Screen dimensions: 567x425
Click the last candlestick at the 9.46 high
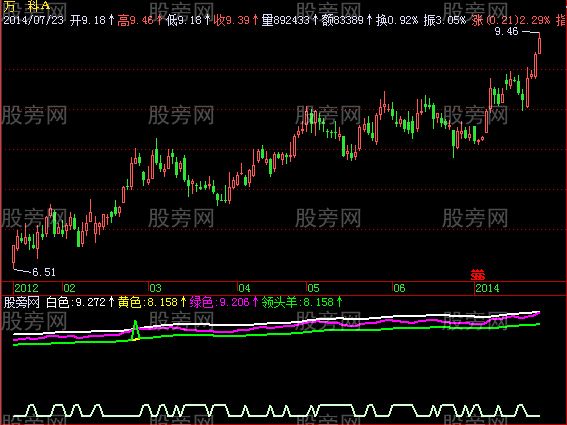(539, 43)
